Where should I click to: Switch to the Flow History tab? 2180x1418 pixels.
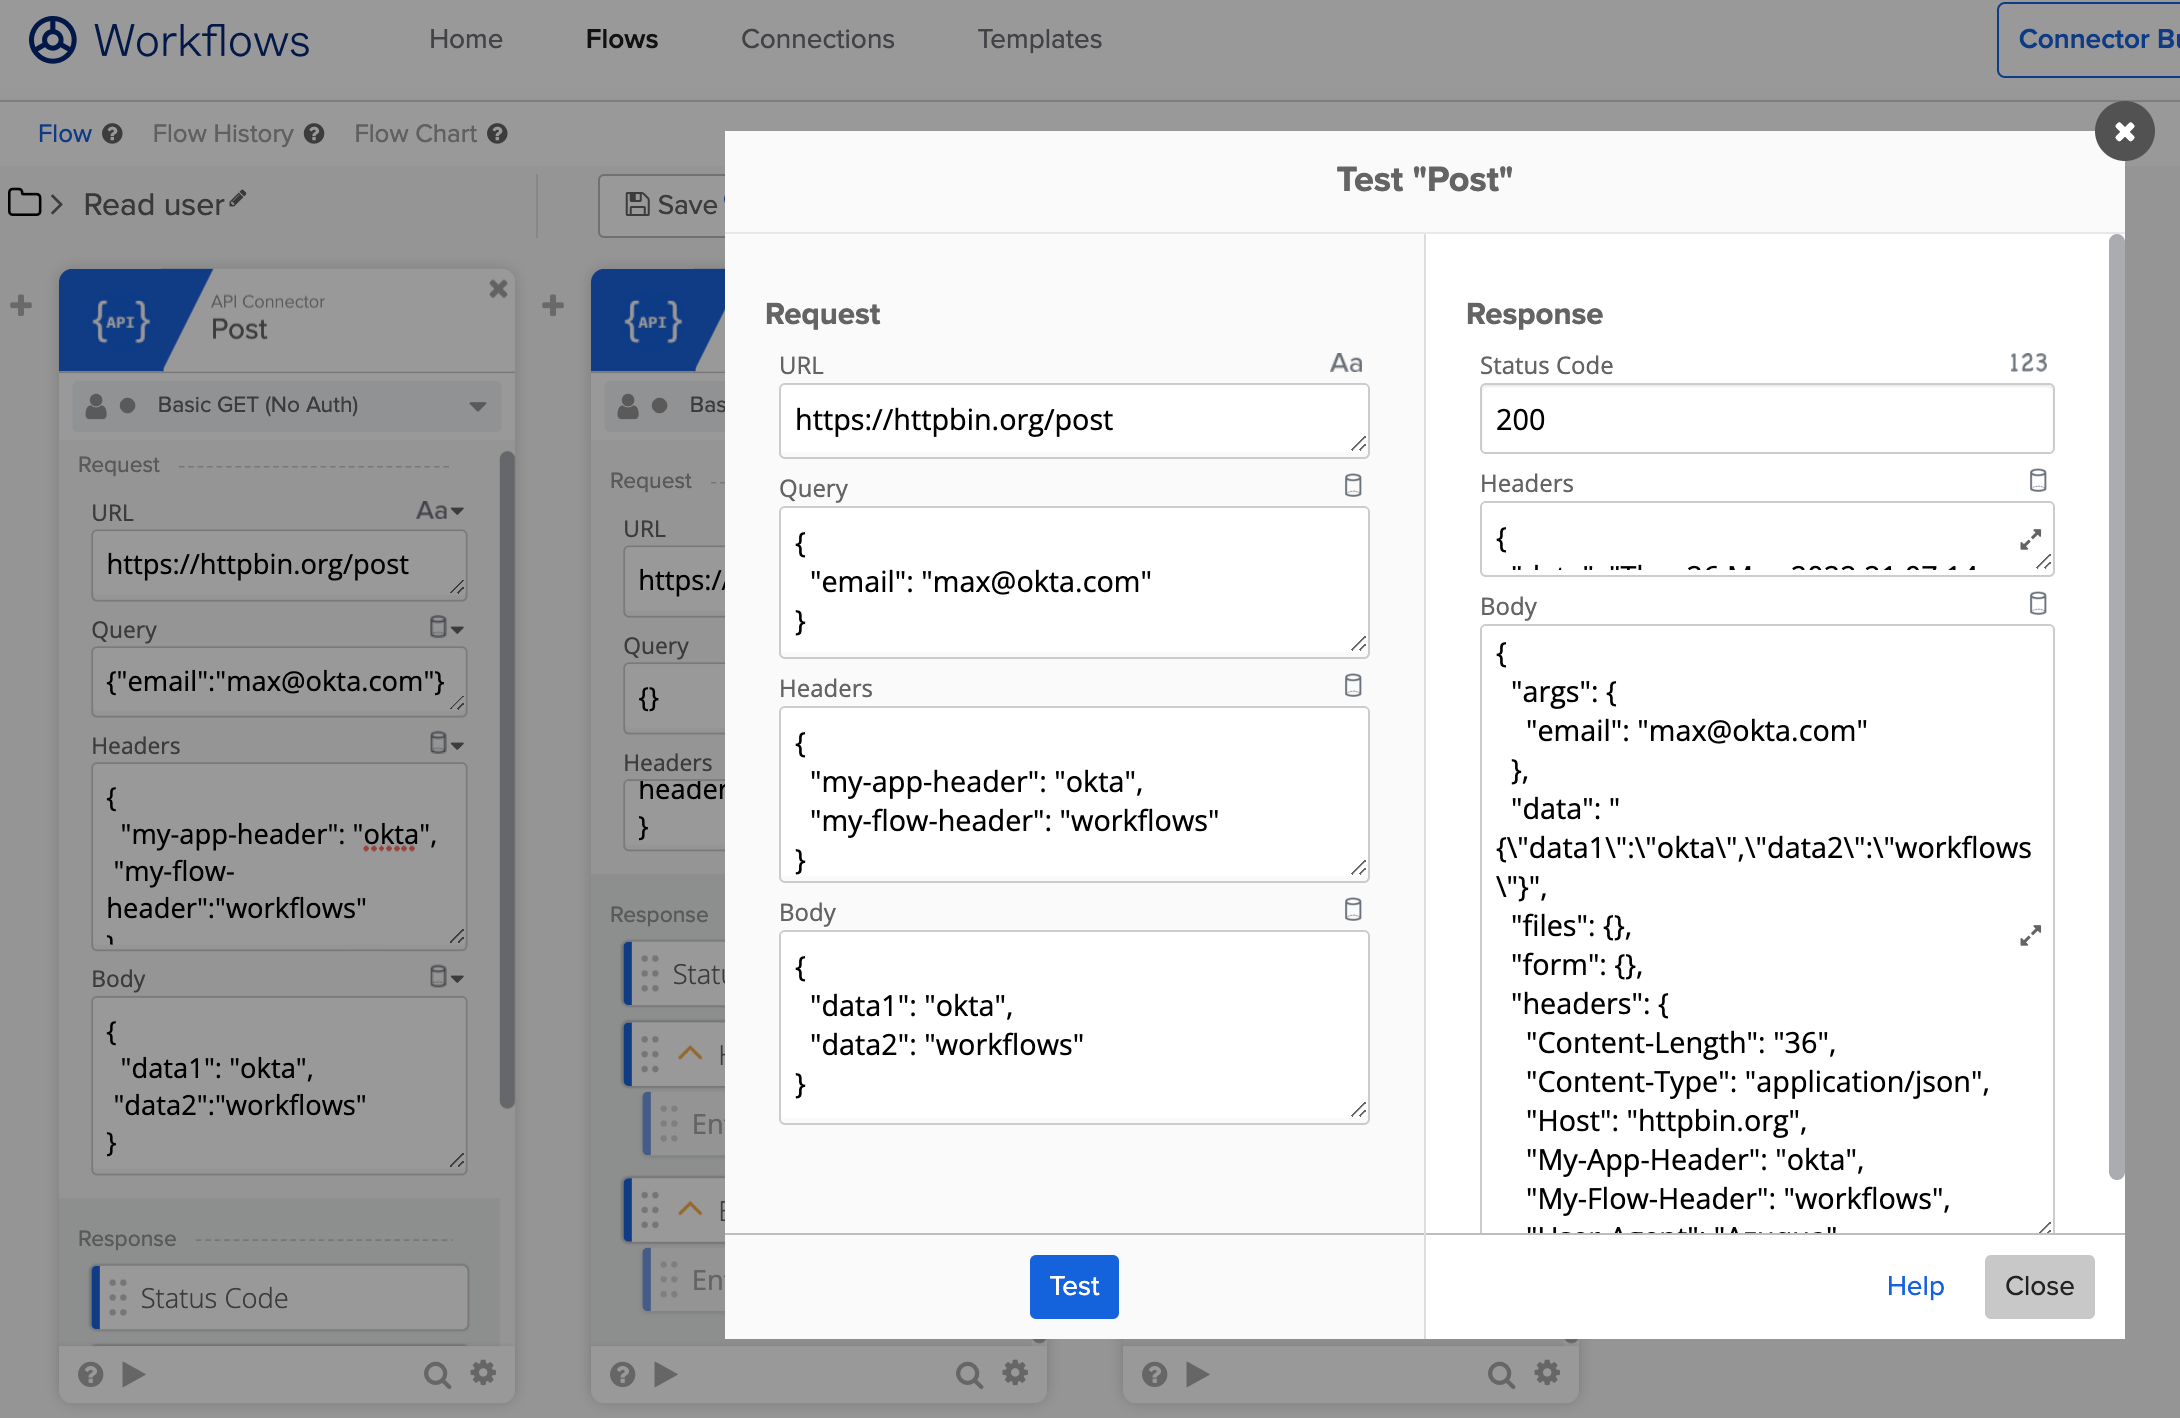coord(223,133)
